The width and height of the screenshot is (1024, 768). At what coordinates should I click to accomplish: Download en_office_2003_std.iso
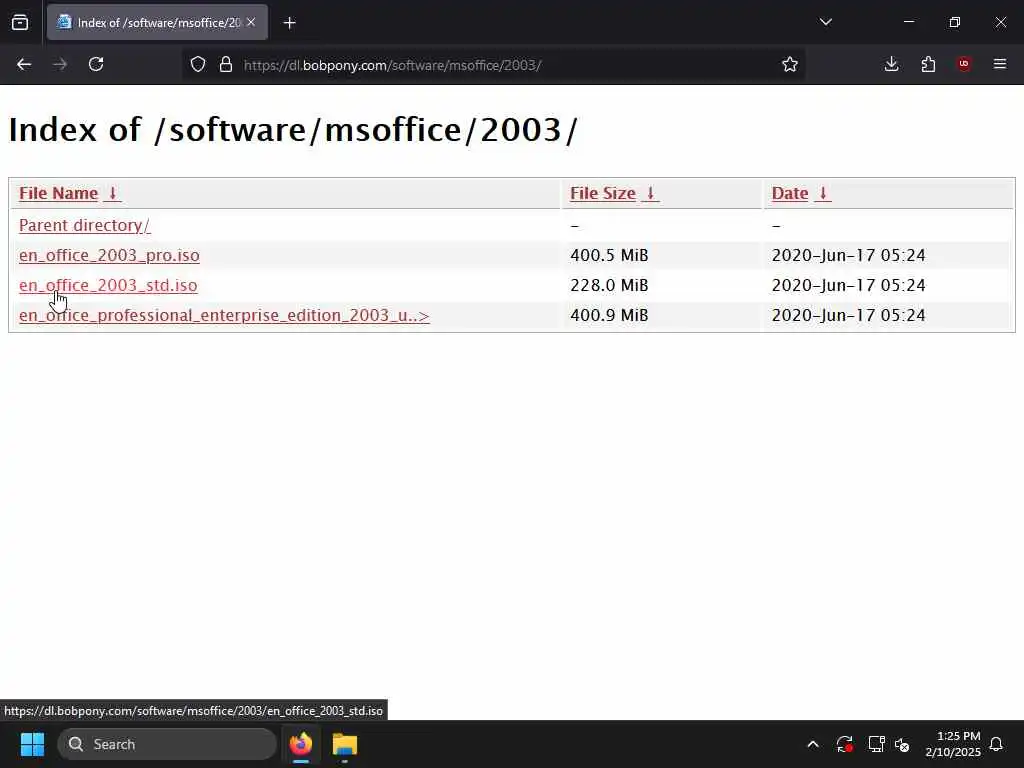[108, 285]
